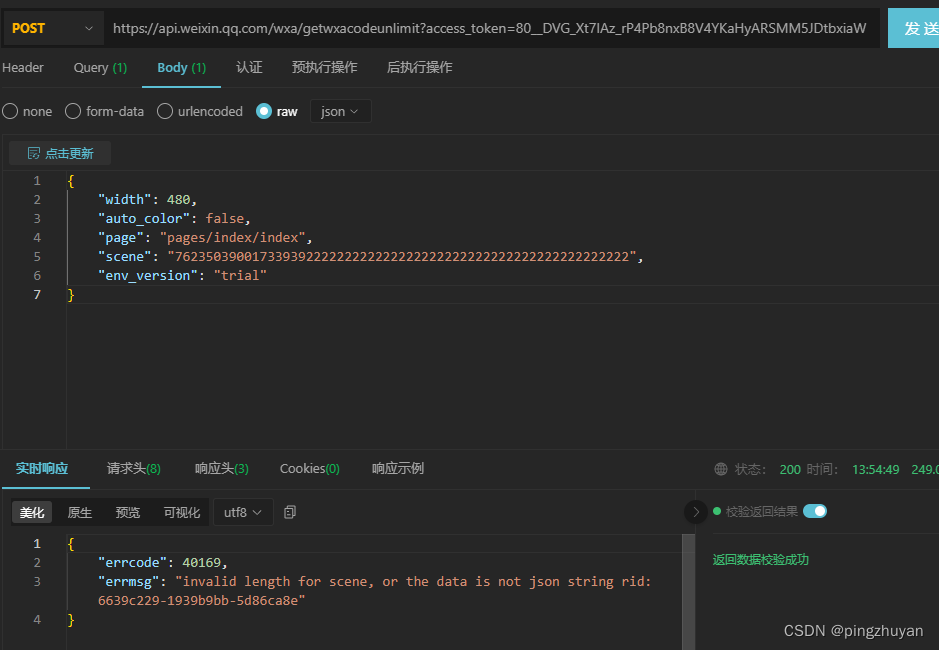Screen dimensions: 939x650
Task: Click the copy response icon beside utf8
Action: [290, 512]
